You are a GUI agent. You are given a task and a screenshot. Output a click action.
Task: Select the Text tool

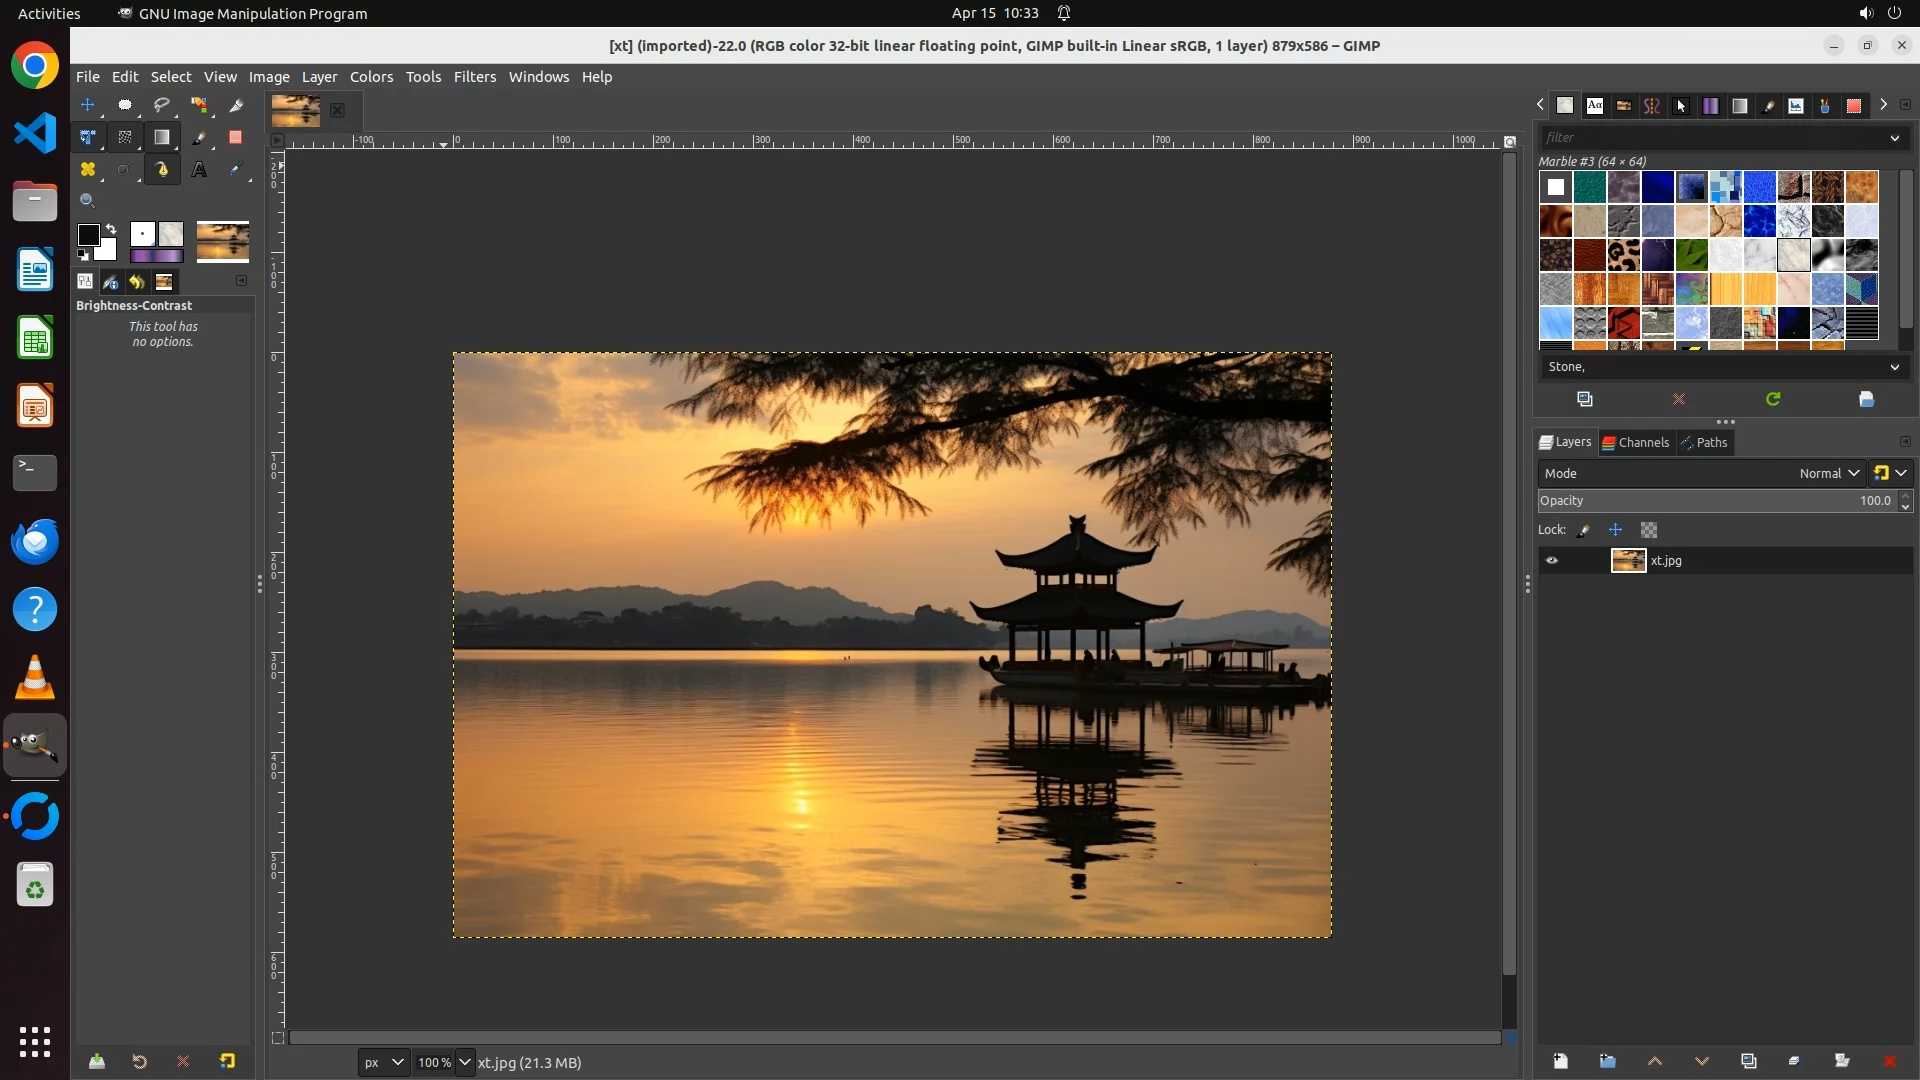199,170
